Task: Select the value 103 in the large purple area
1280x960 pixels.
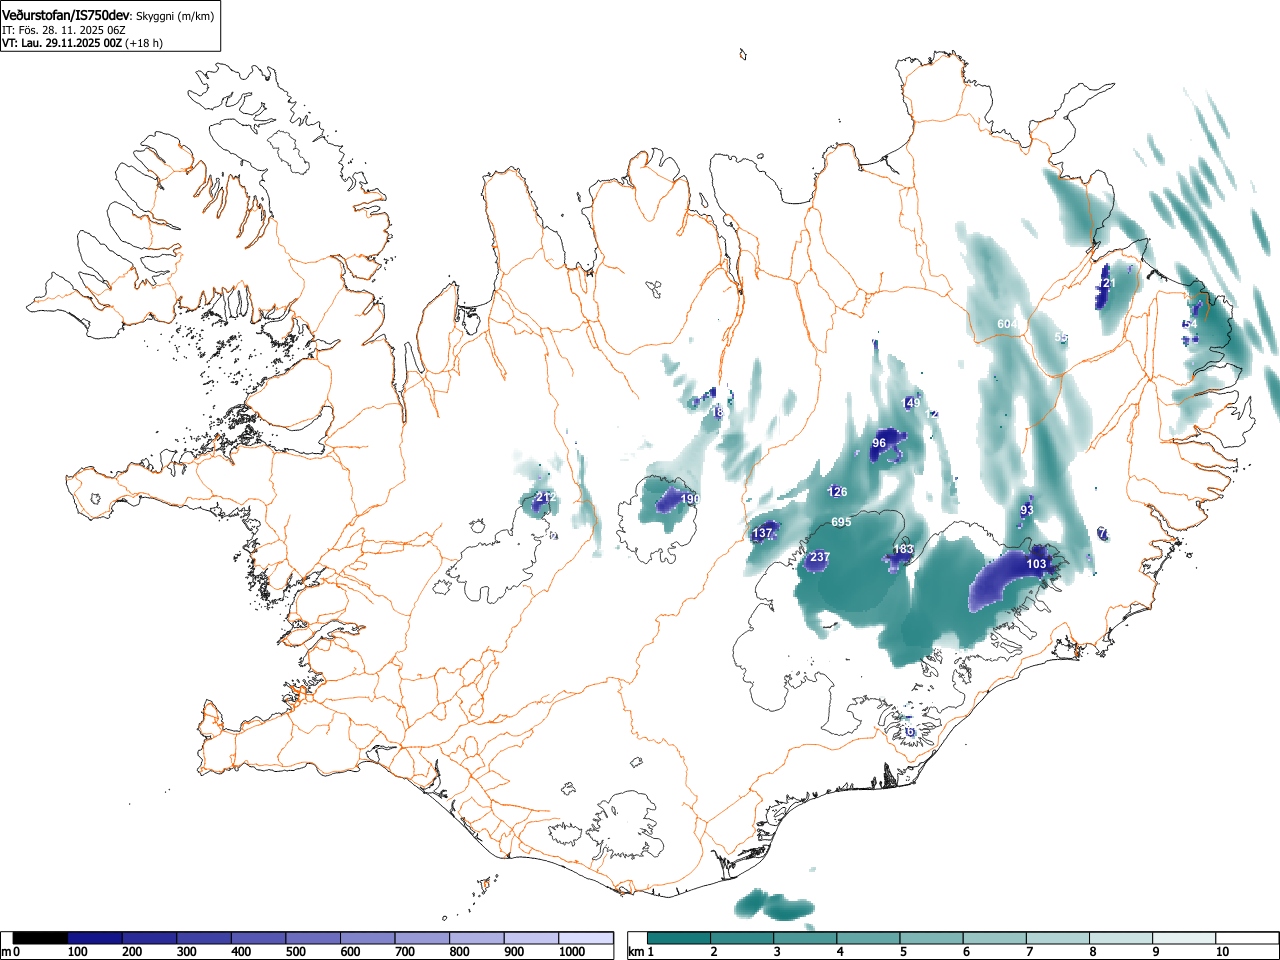Action: 1036,564
